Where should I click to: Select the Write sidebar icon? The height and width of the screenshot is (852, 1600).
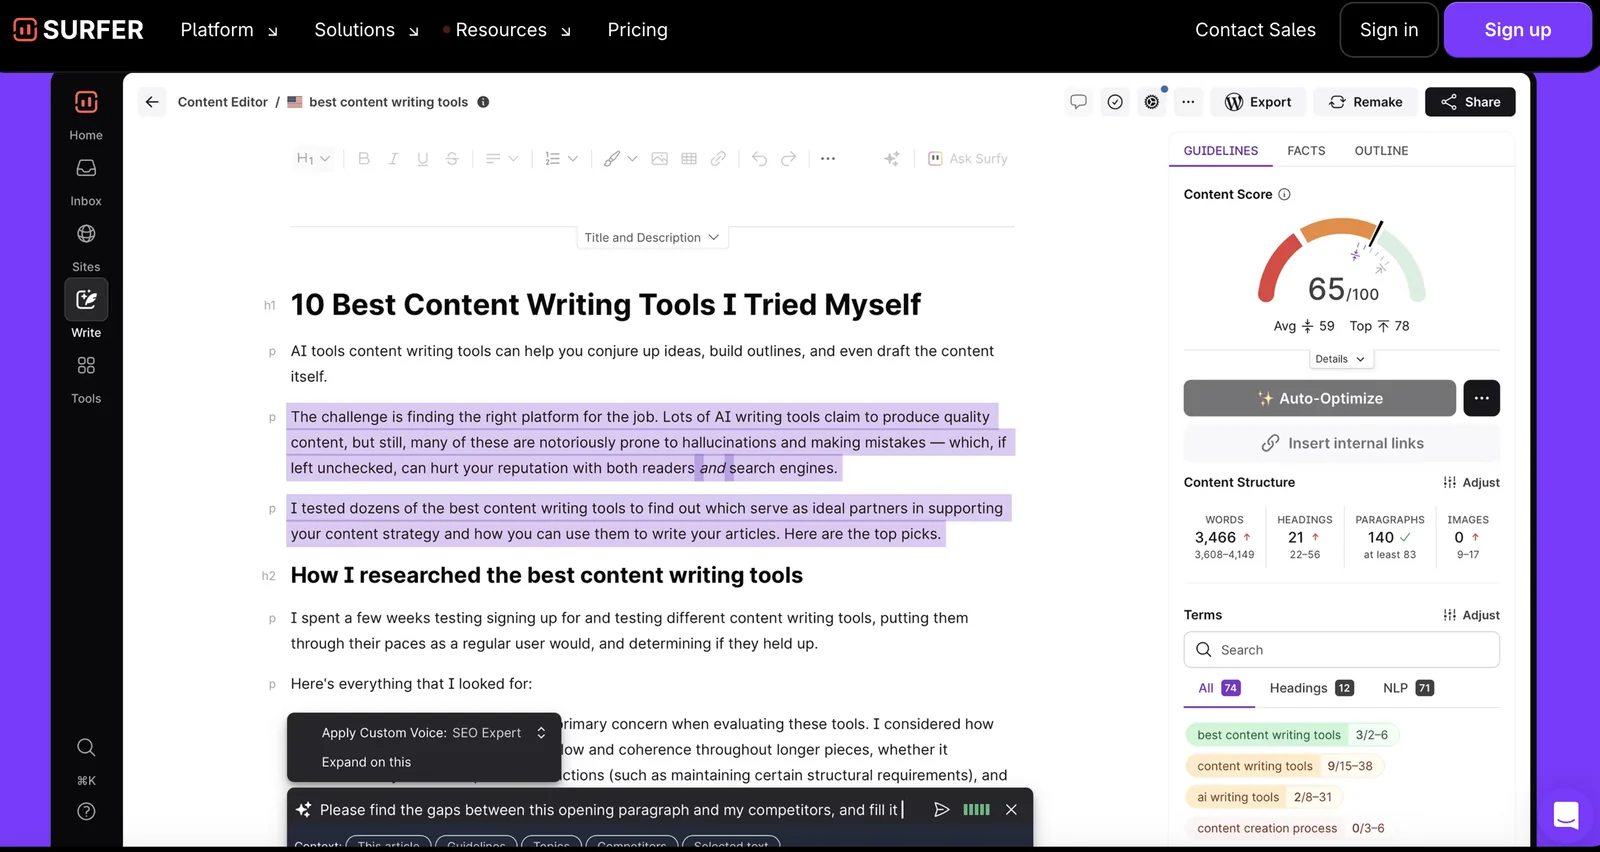tap(86, 300)
